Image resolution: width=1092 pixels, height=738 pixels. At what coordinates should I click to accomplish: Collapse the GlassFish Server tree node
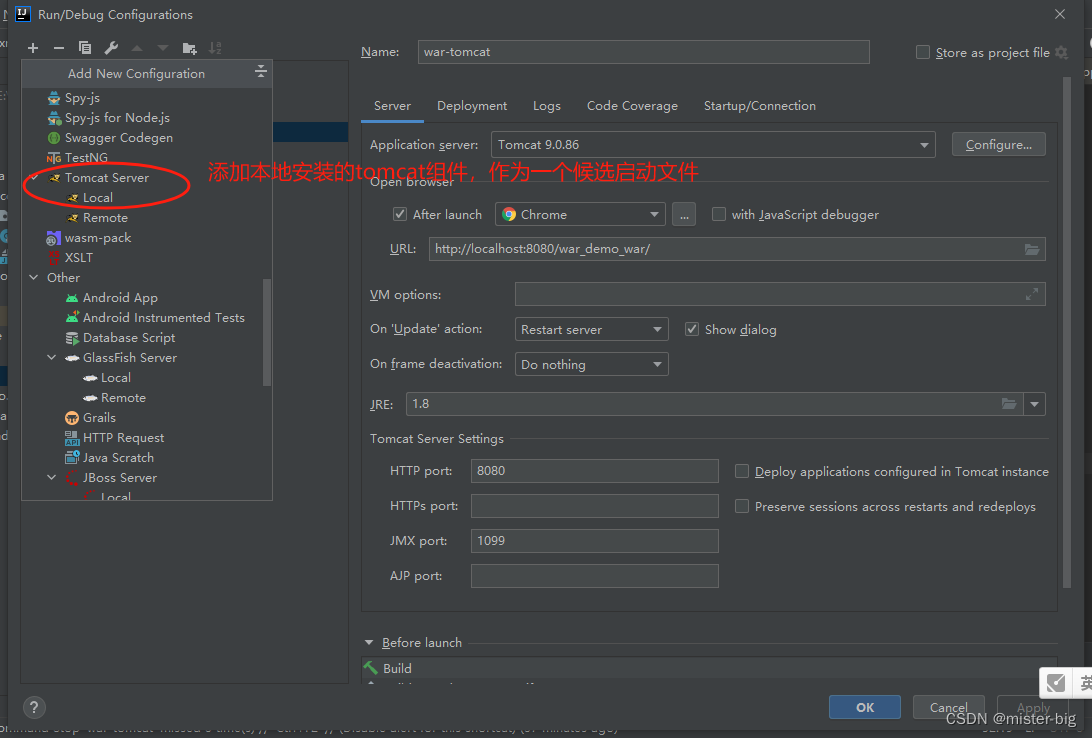[x=51, y=357]
